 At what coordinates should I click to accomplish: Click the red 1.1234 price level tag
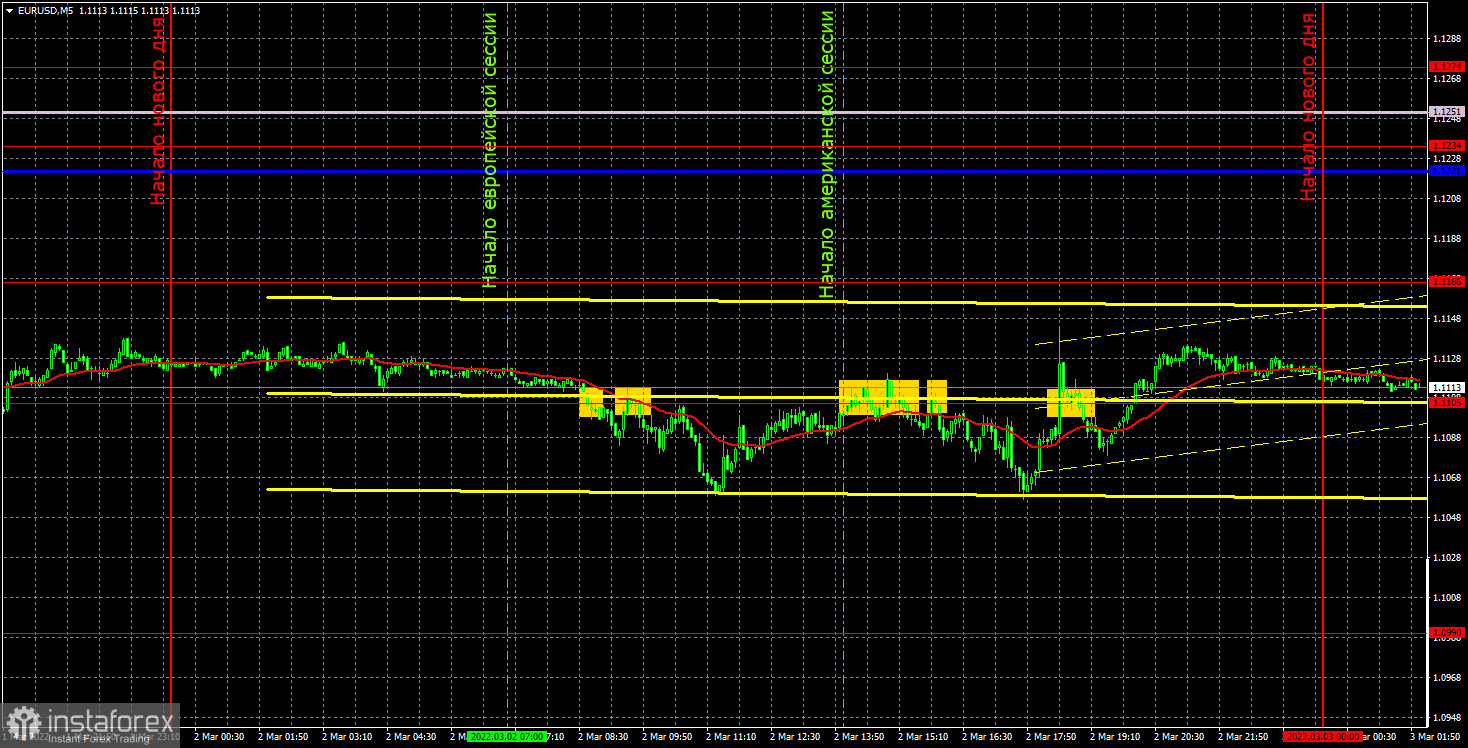click(1447, 146)
